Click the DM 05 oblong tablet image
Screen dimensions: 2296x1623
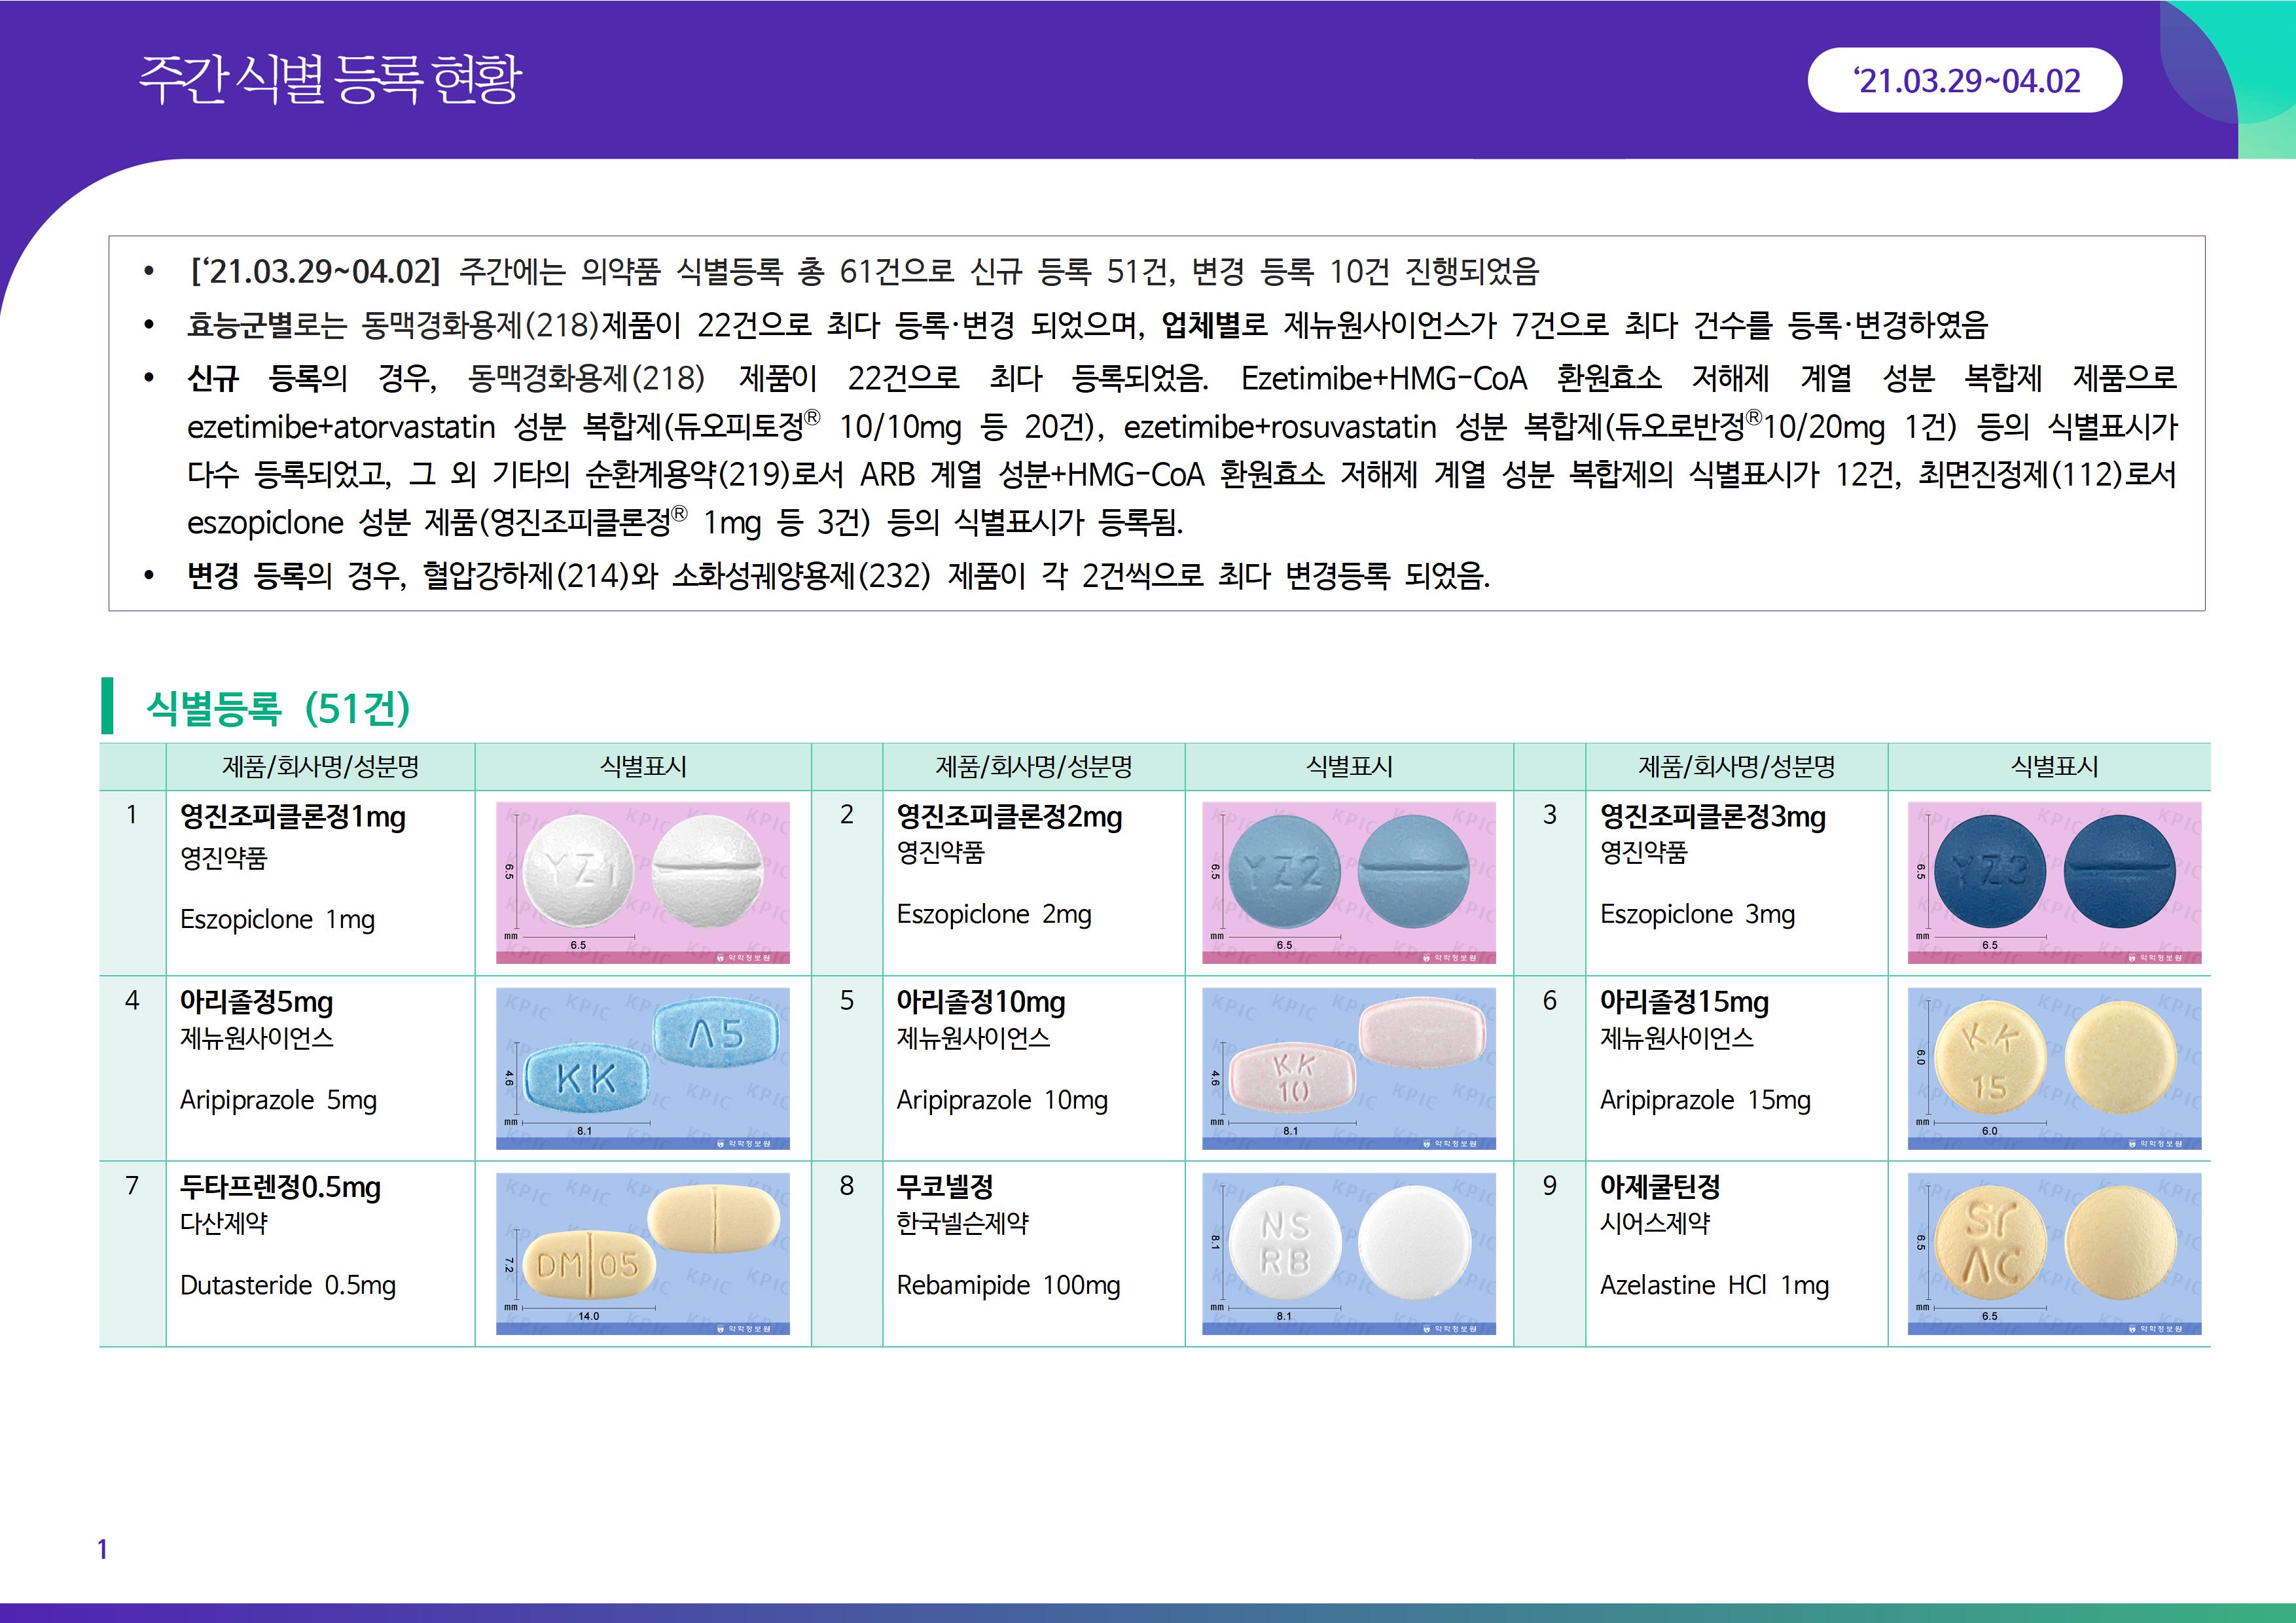tap(642, 1253)
